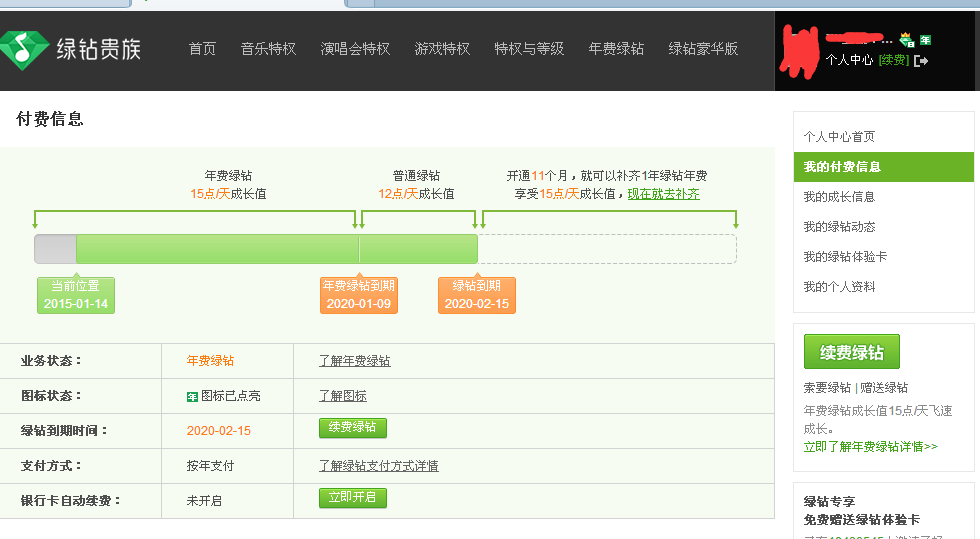Viewport: 980px width, 539px height.
Task: Open the 游戏特权 navigation item
Action: coord(442,49)
